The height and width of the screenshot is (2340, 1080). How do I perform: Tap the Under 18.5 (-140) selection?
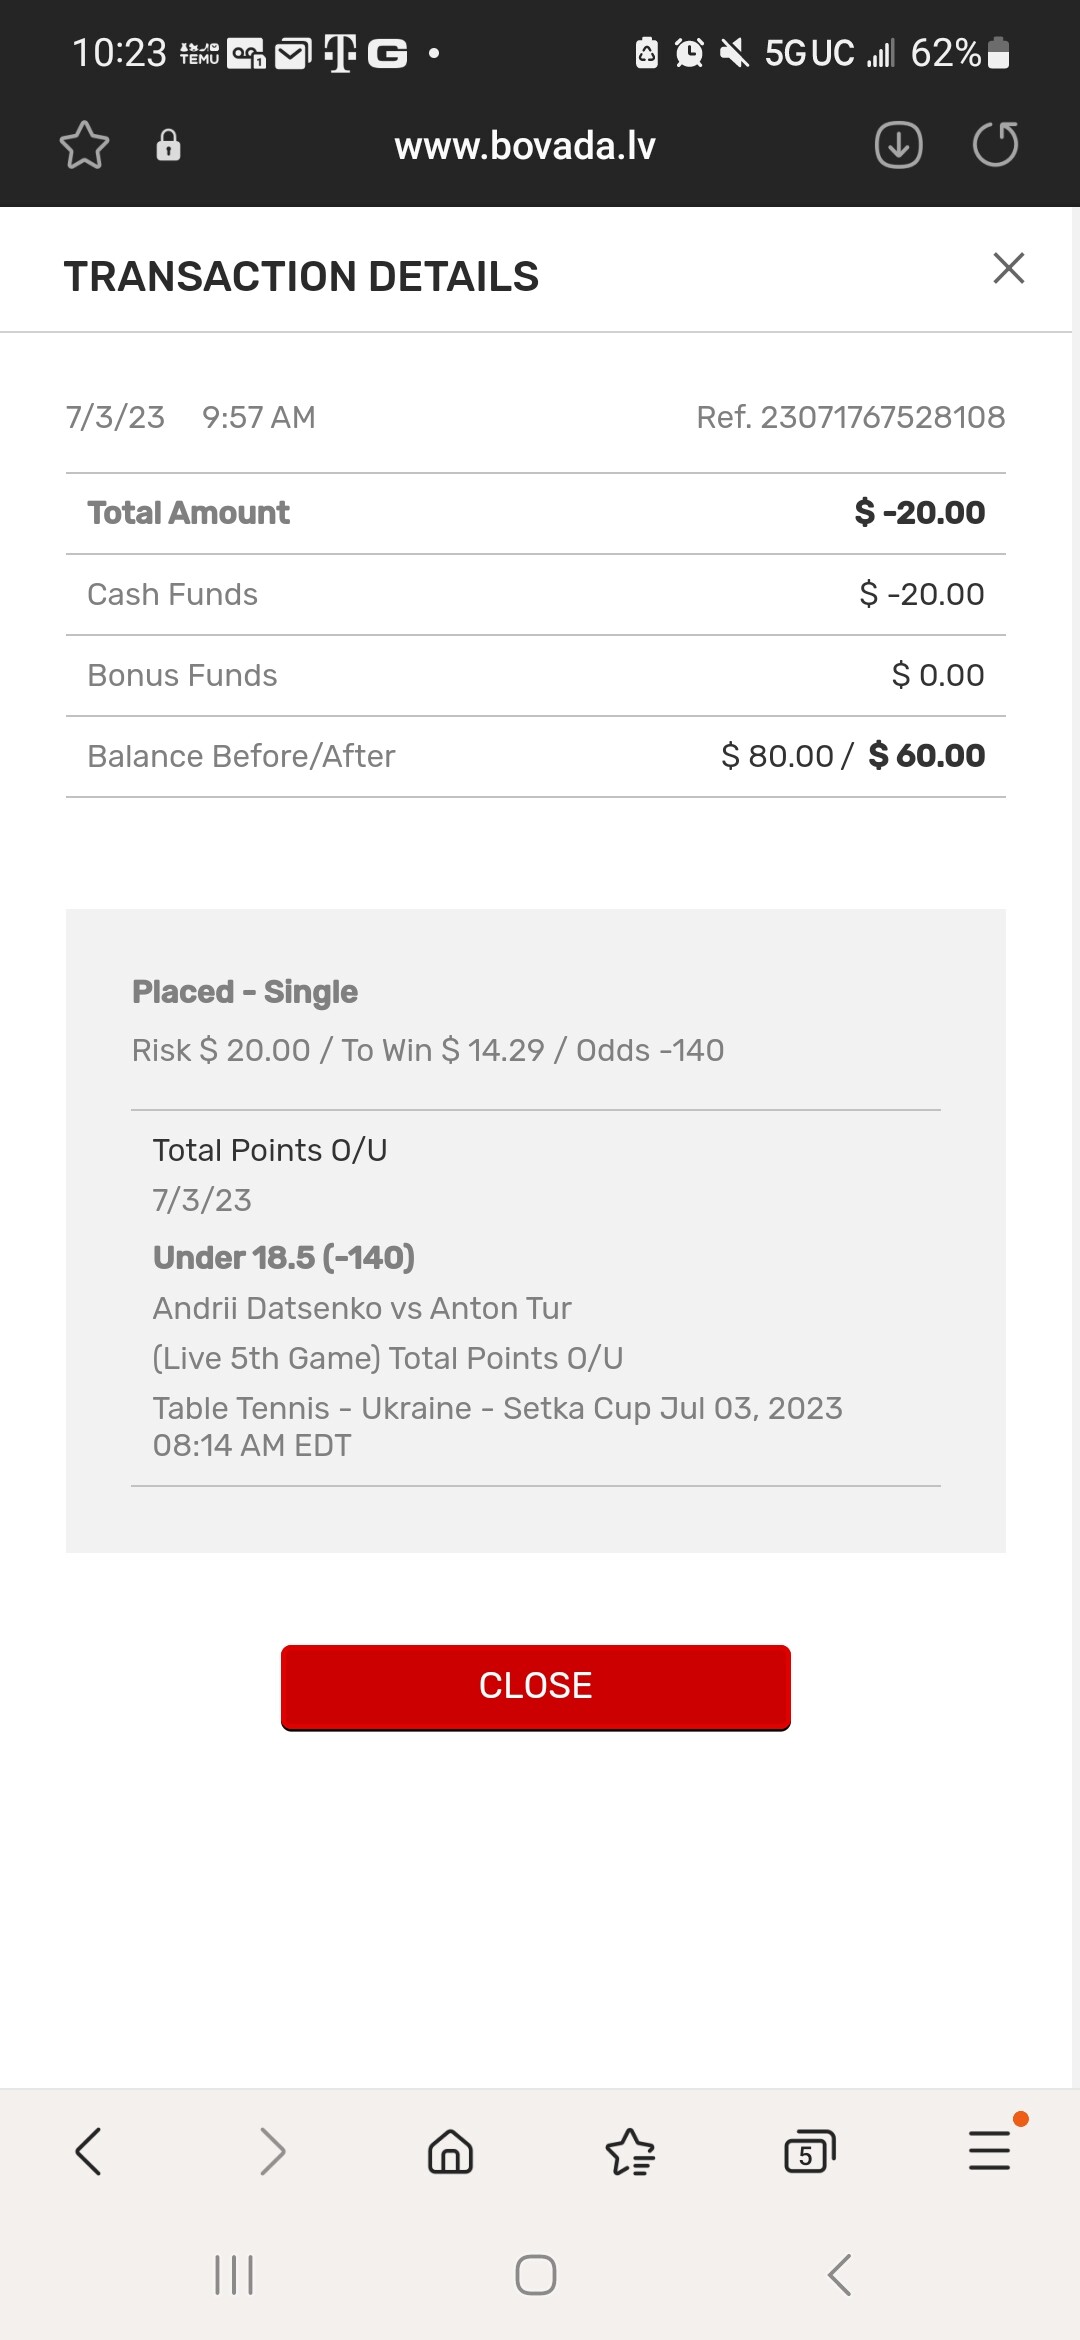tap(284, 1257)
